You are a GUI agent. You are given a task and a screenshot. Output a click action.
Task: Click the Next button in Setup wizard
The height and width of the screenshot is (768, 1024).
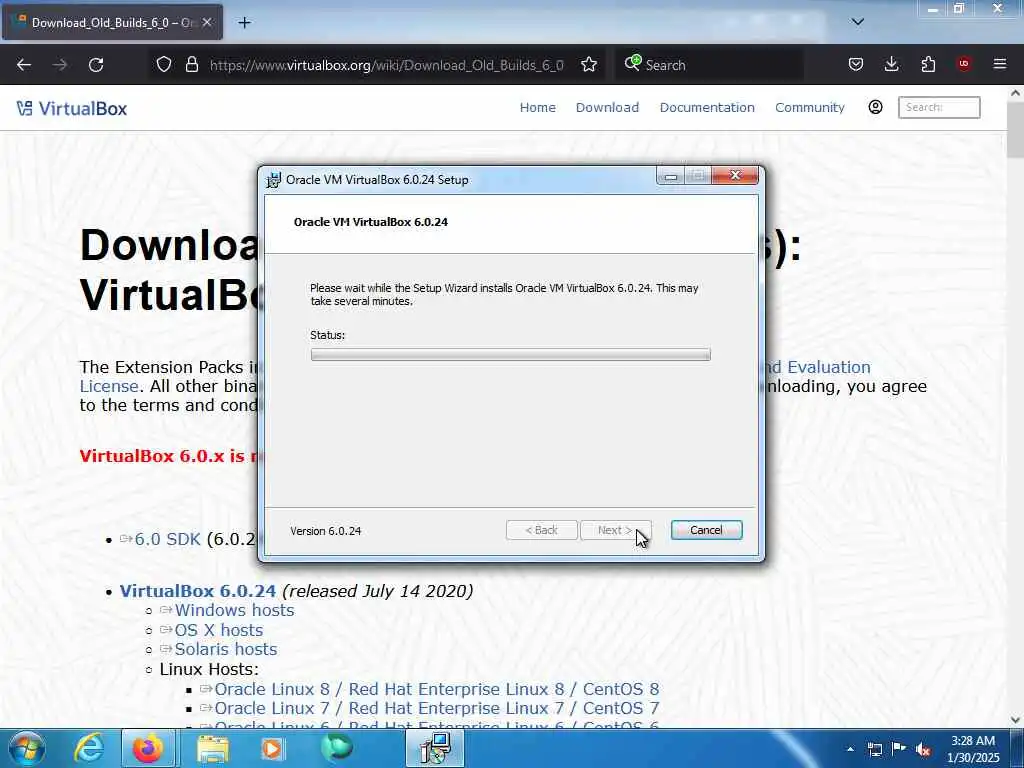pos(615,530)
